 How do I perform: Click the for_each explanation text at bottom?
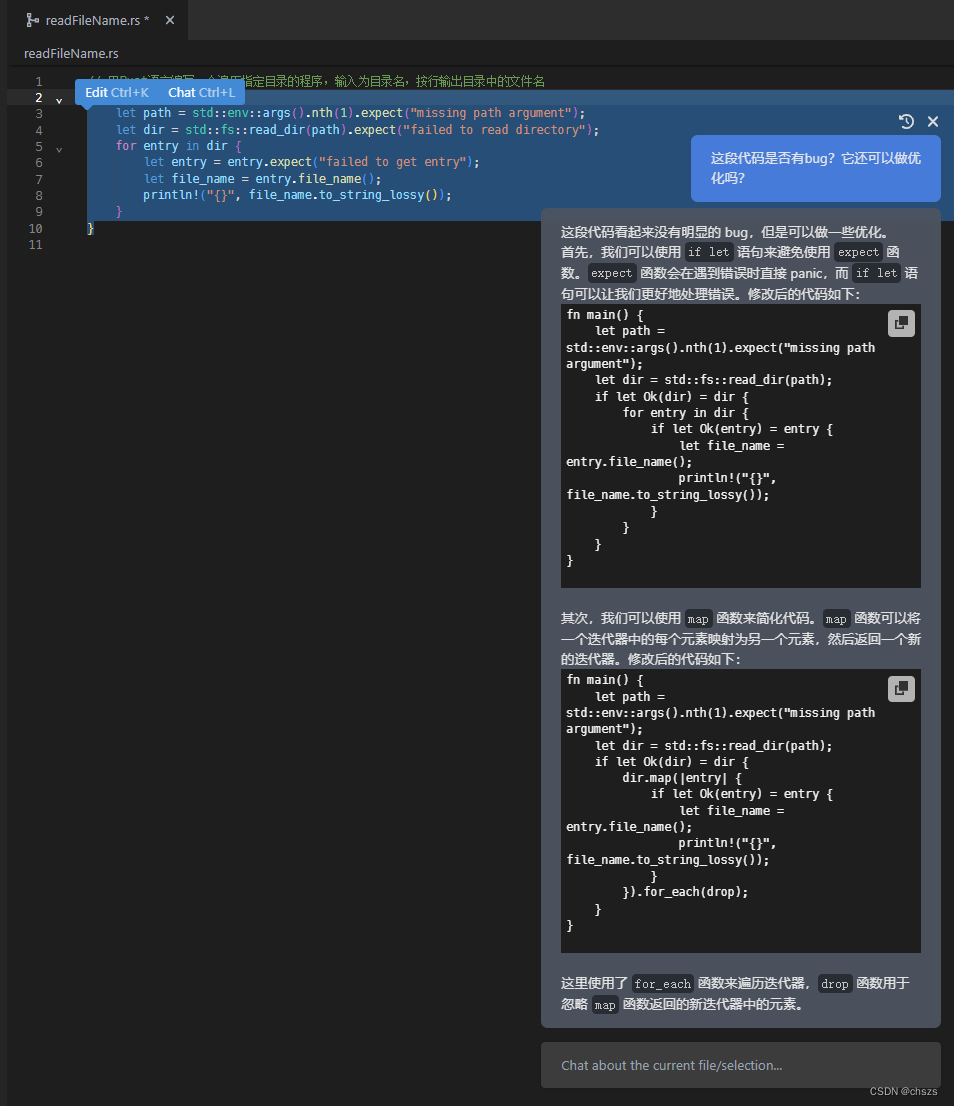(735, 993)
